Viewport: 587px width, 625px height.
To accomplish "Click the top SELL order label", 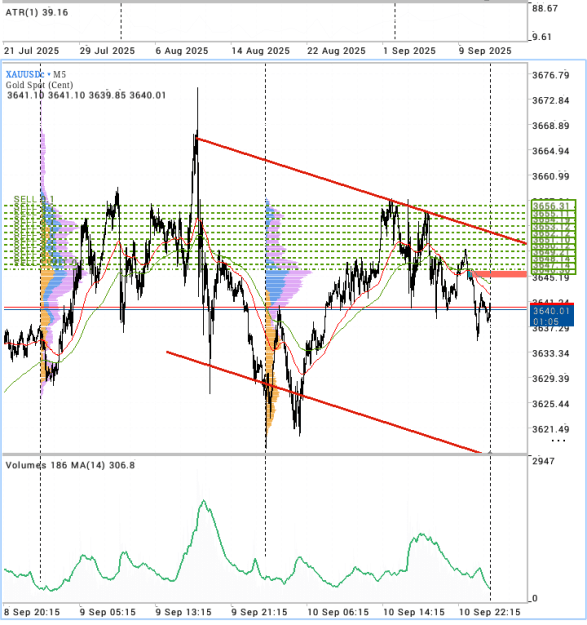I will (x=34, y=199).
